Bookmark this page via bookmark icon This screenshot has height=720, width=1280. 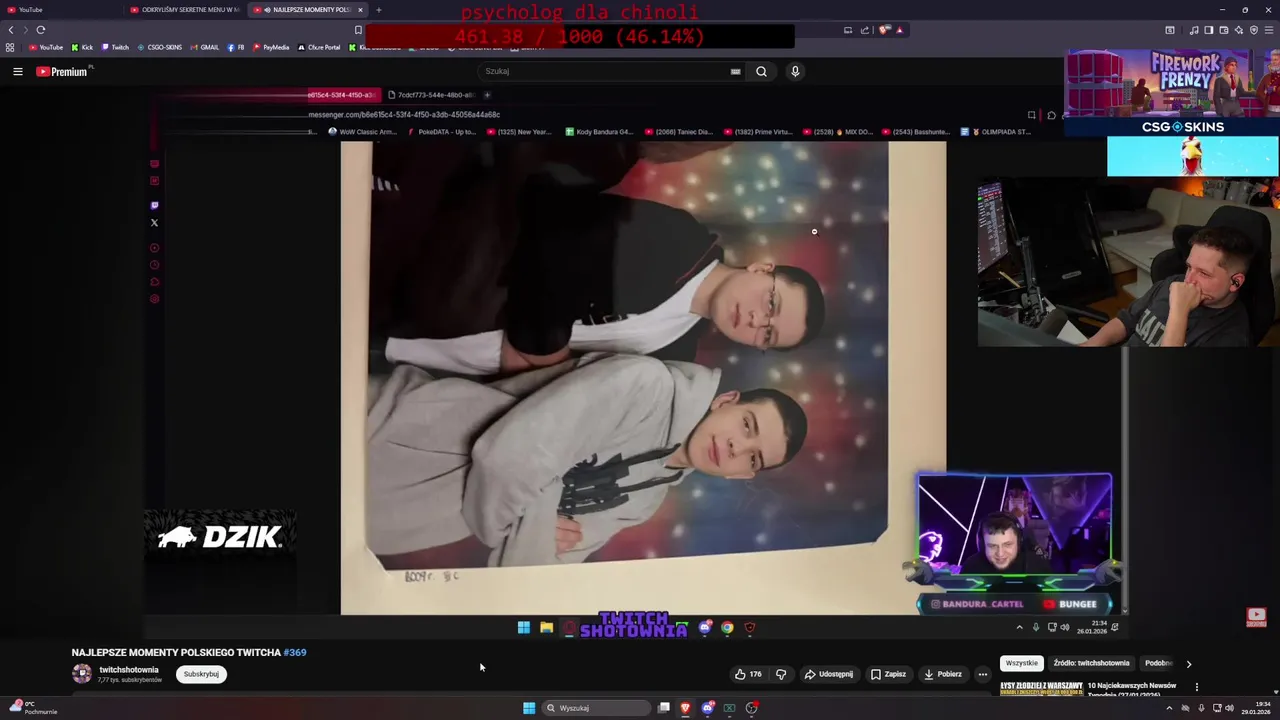pos(358,30)
